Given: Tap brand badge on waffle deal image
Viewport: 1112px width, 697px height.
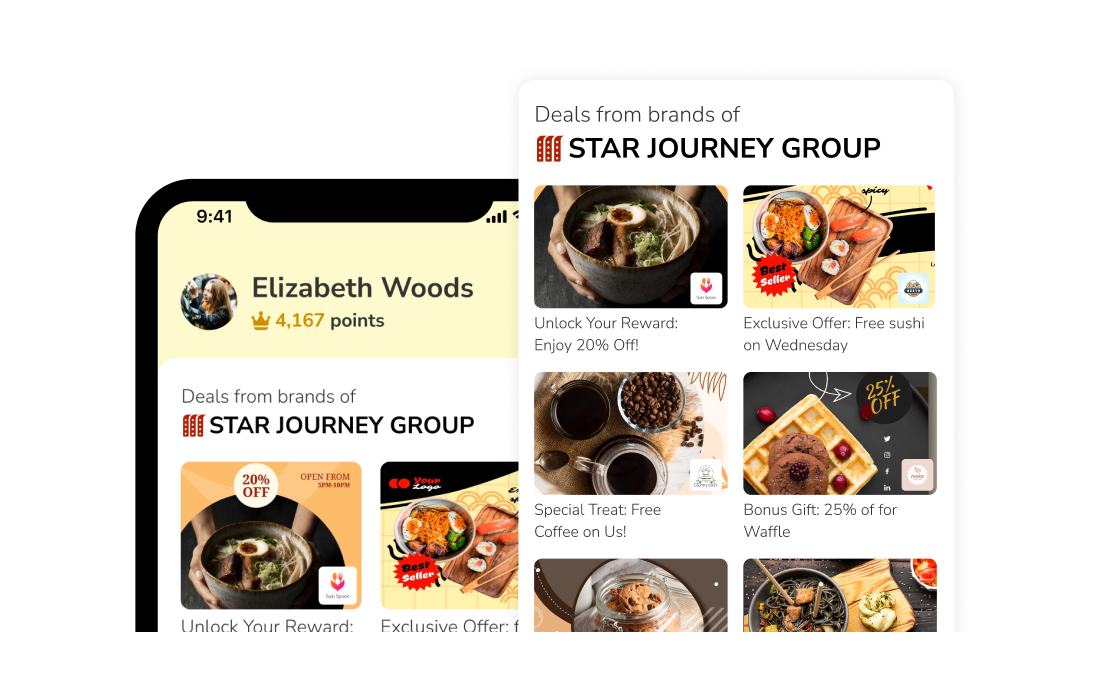Looking at the screenshot, I should [917, 474].
